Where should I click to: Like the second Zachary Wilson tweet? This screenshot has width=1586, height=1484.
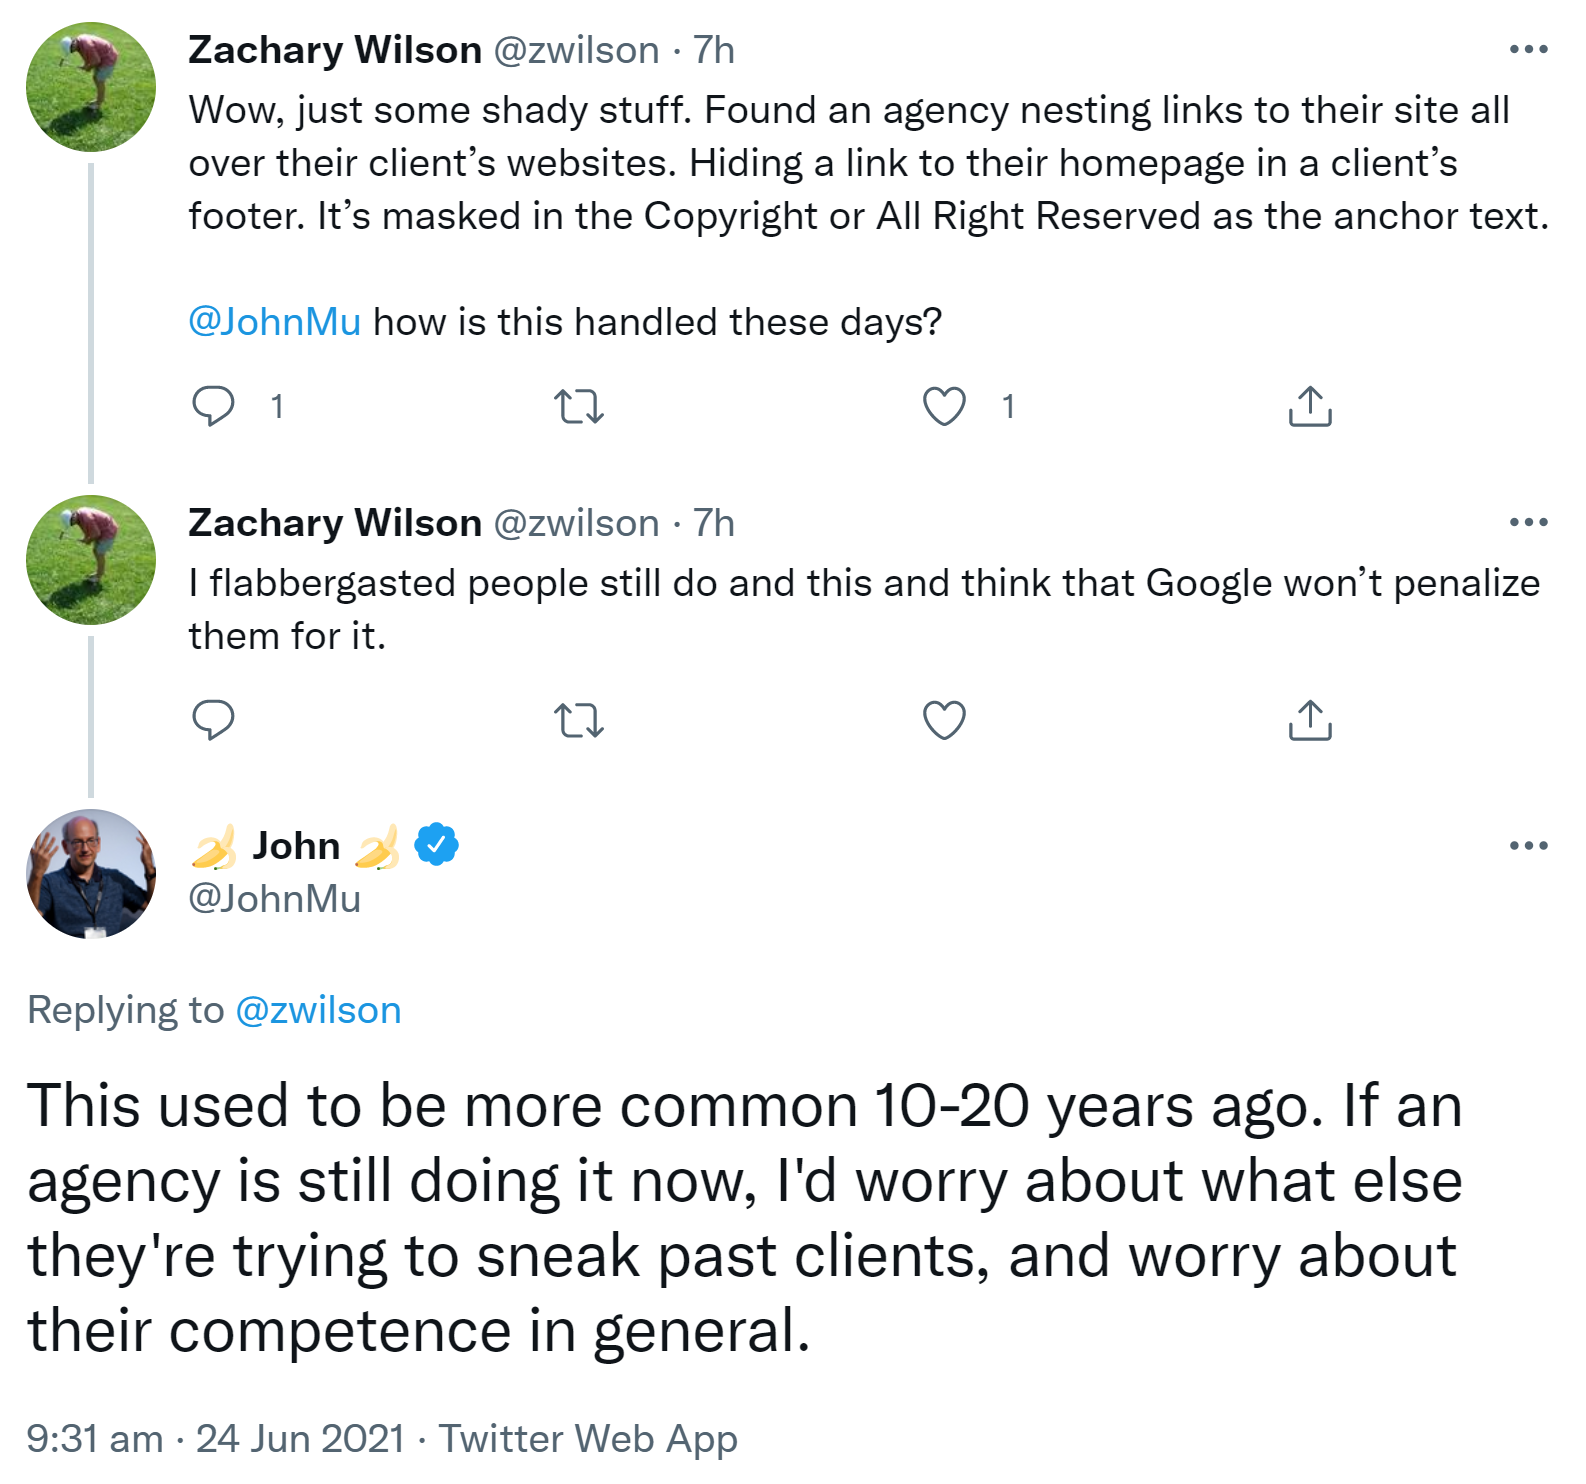(944, 719)
